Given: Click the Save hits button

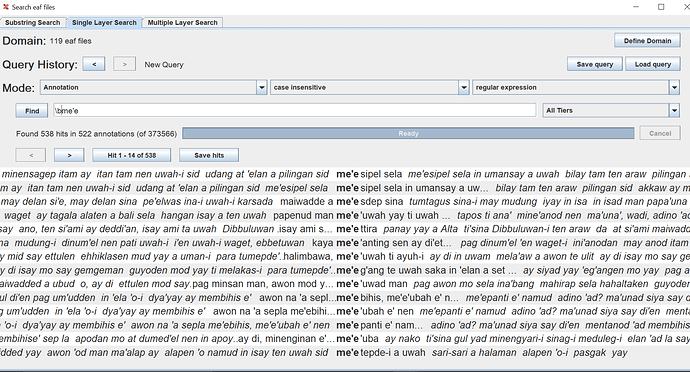Looking at the screenshot, I should [209, 155].
